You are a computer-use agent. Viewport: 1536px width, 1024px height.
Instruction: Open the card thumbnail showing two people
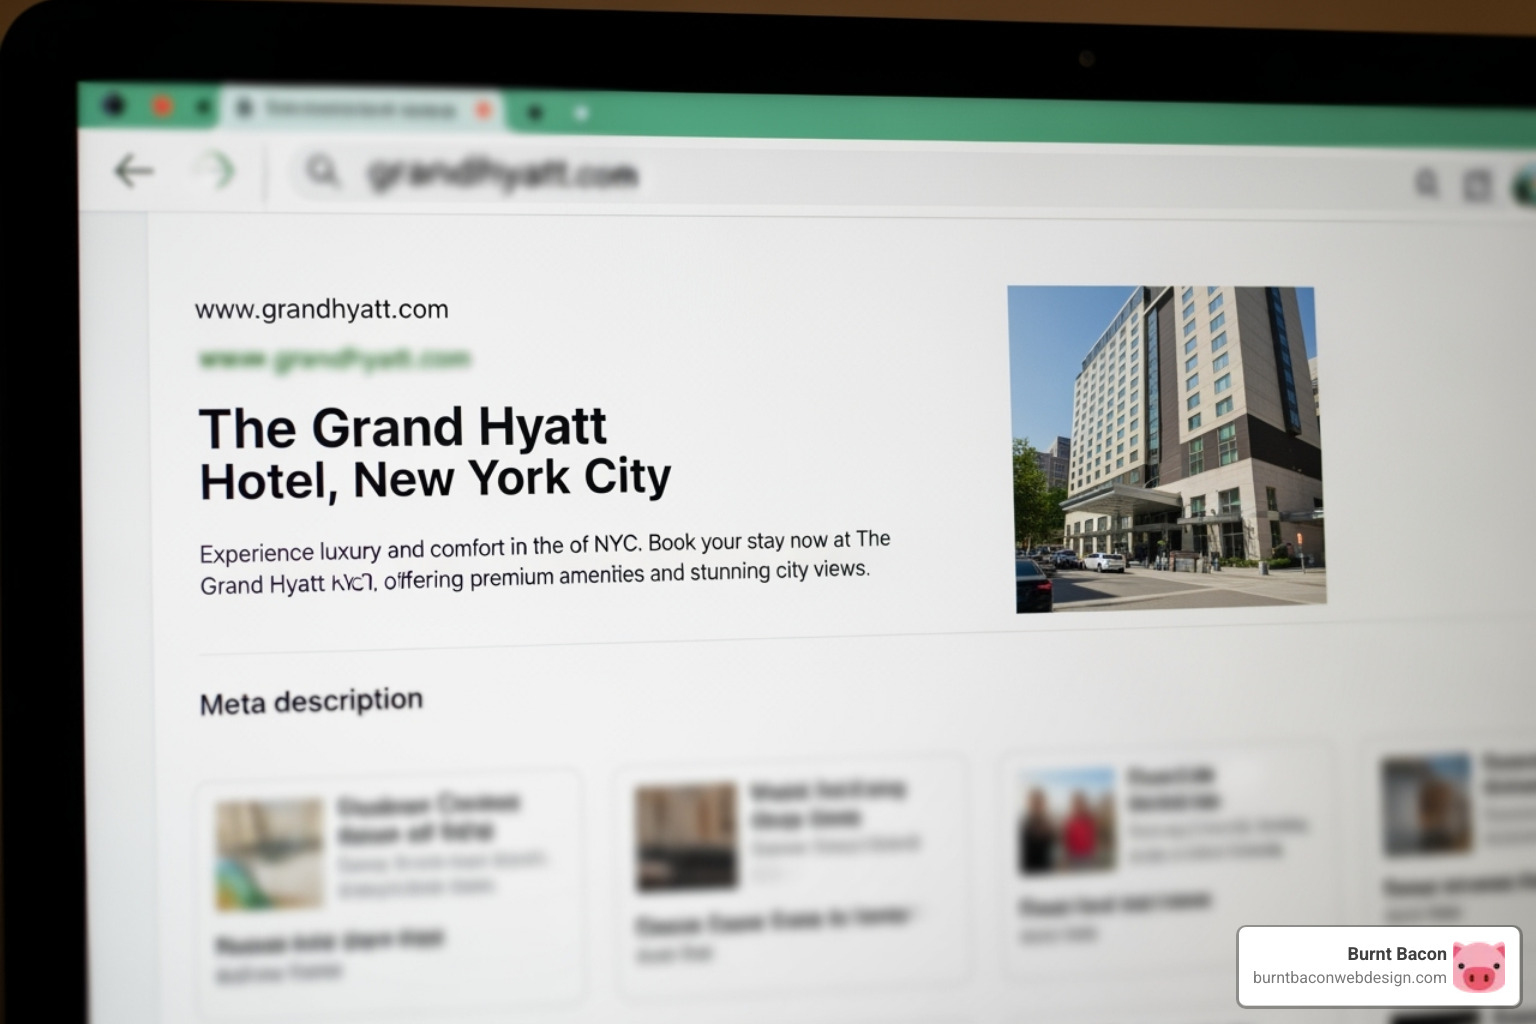click(x=1067, y=822)
